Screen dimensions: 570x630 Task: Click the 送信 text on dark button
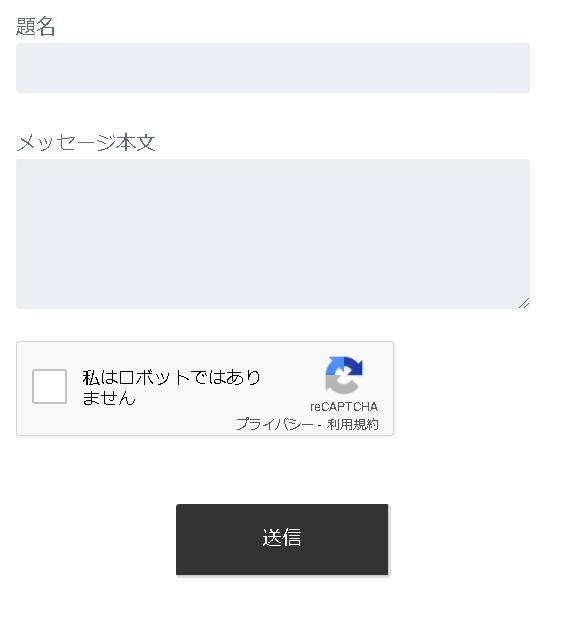[282, 538]
